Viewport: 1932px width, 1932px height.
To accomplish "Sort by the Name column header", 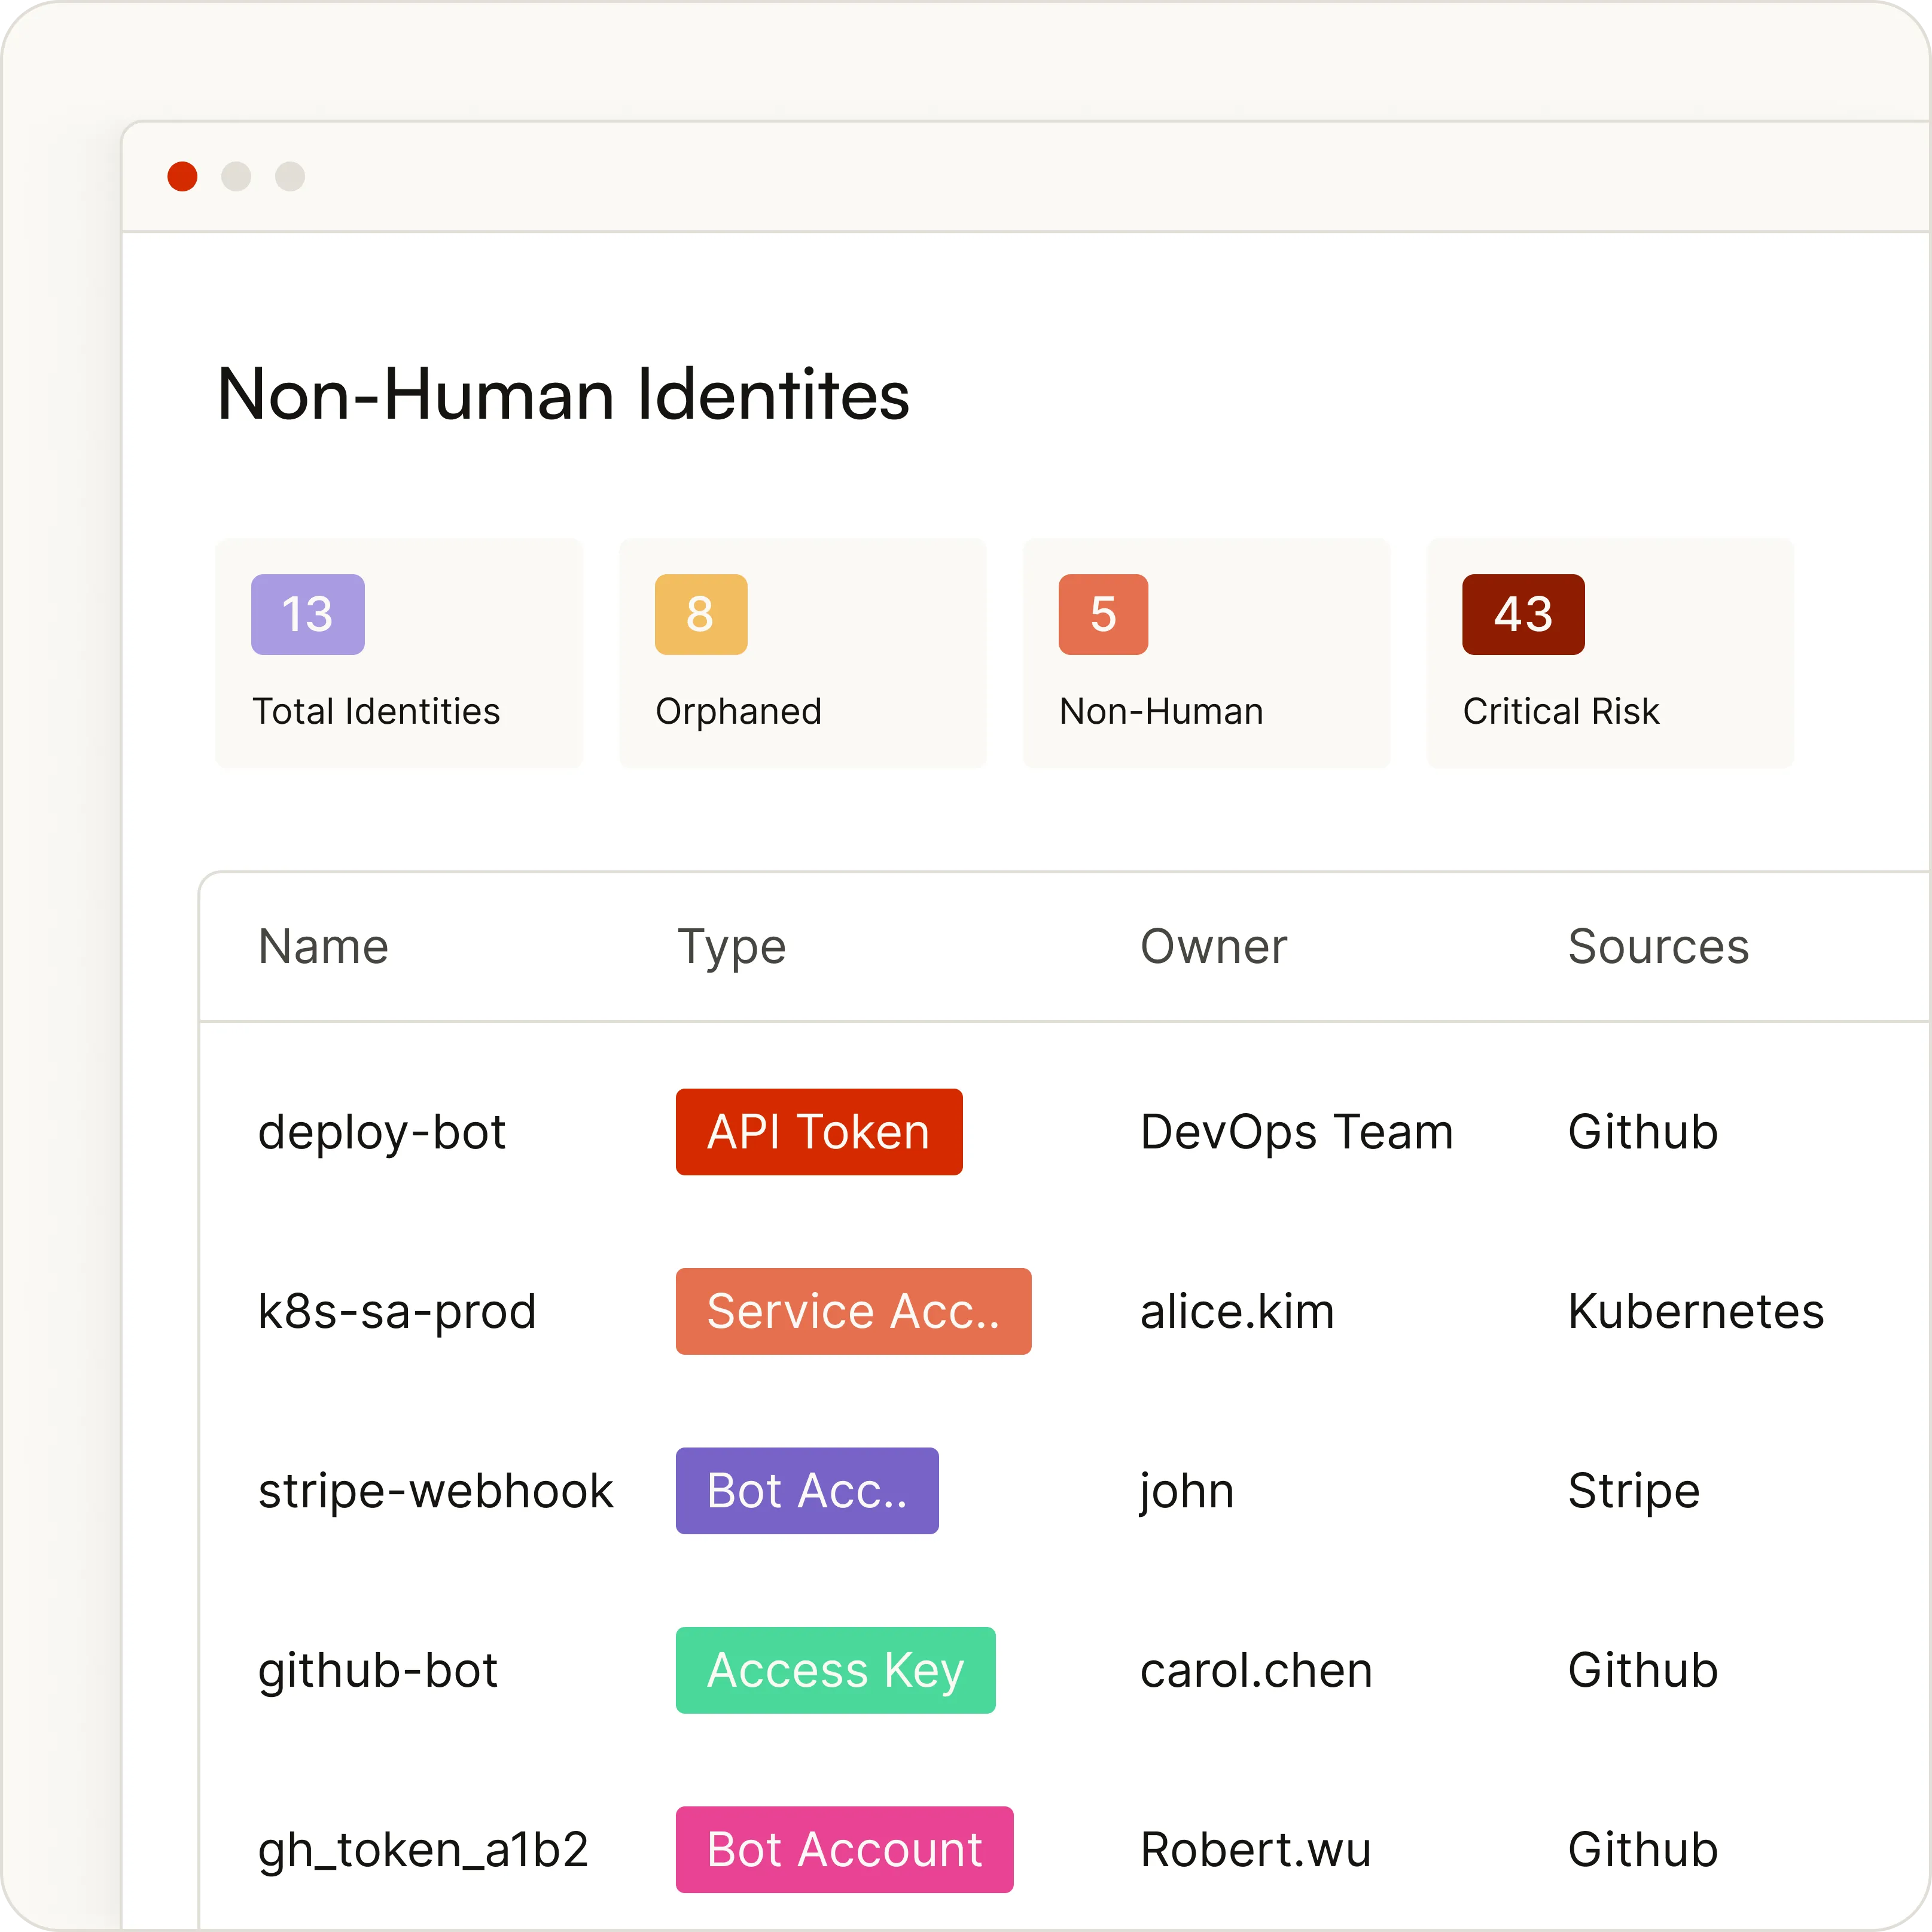I will 323,946.
